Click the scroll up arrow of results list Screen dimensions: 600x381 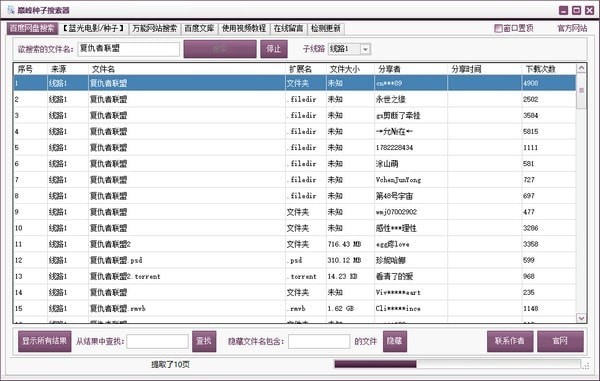581,68
